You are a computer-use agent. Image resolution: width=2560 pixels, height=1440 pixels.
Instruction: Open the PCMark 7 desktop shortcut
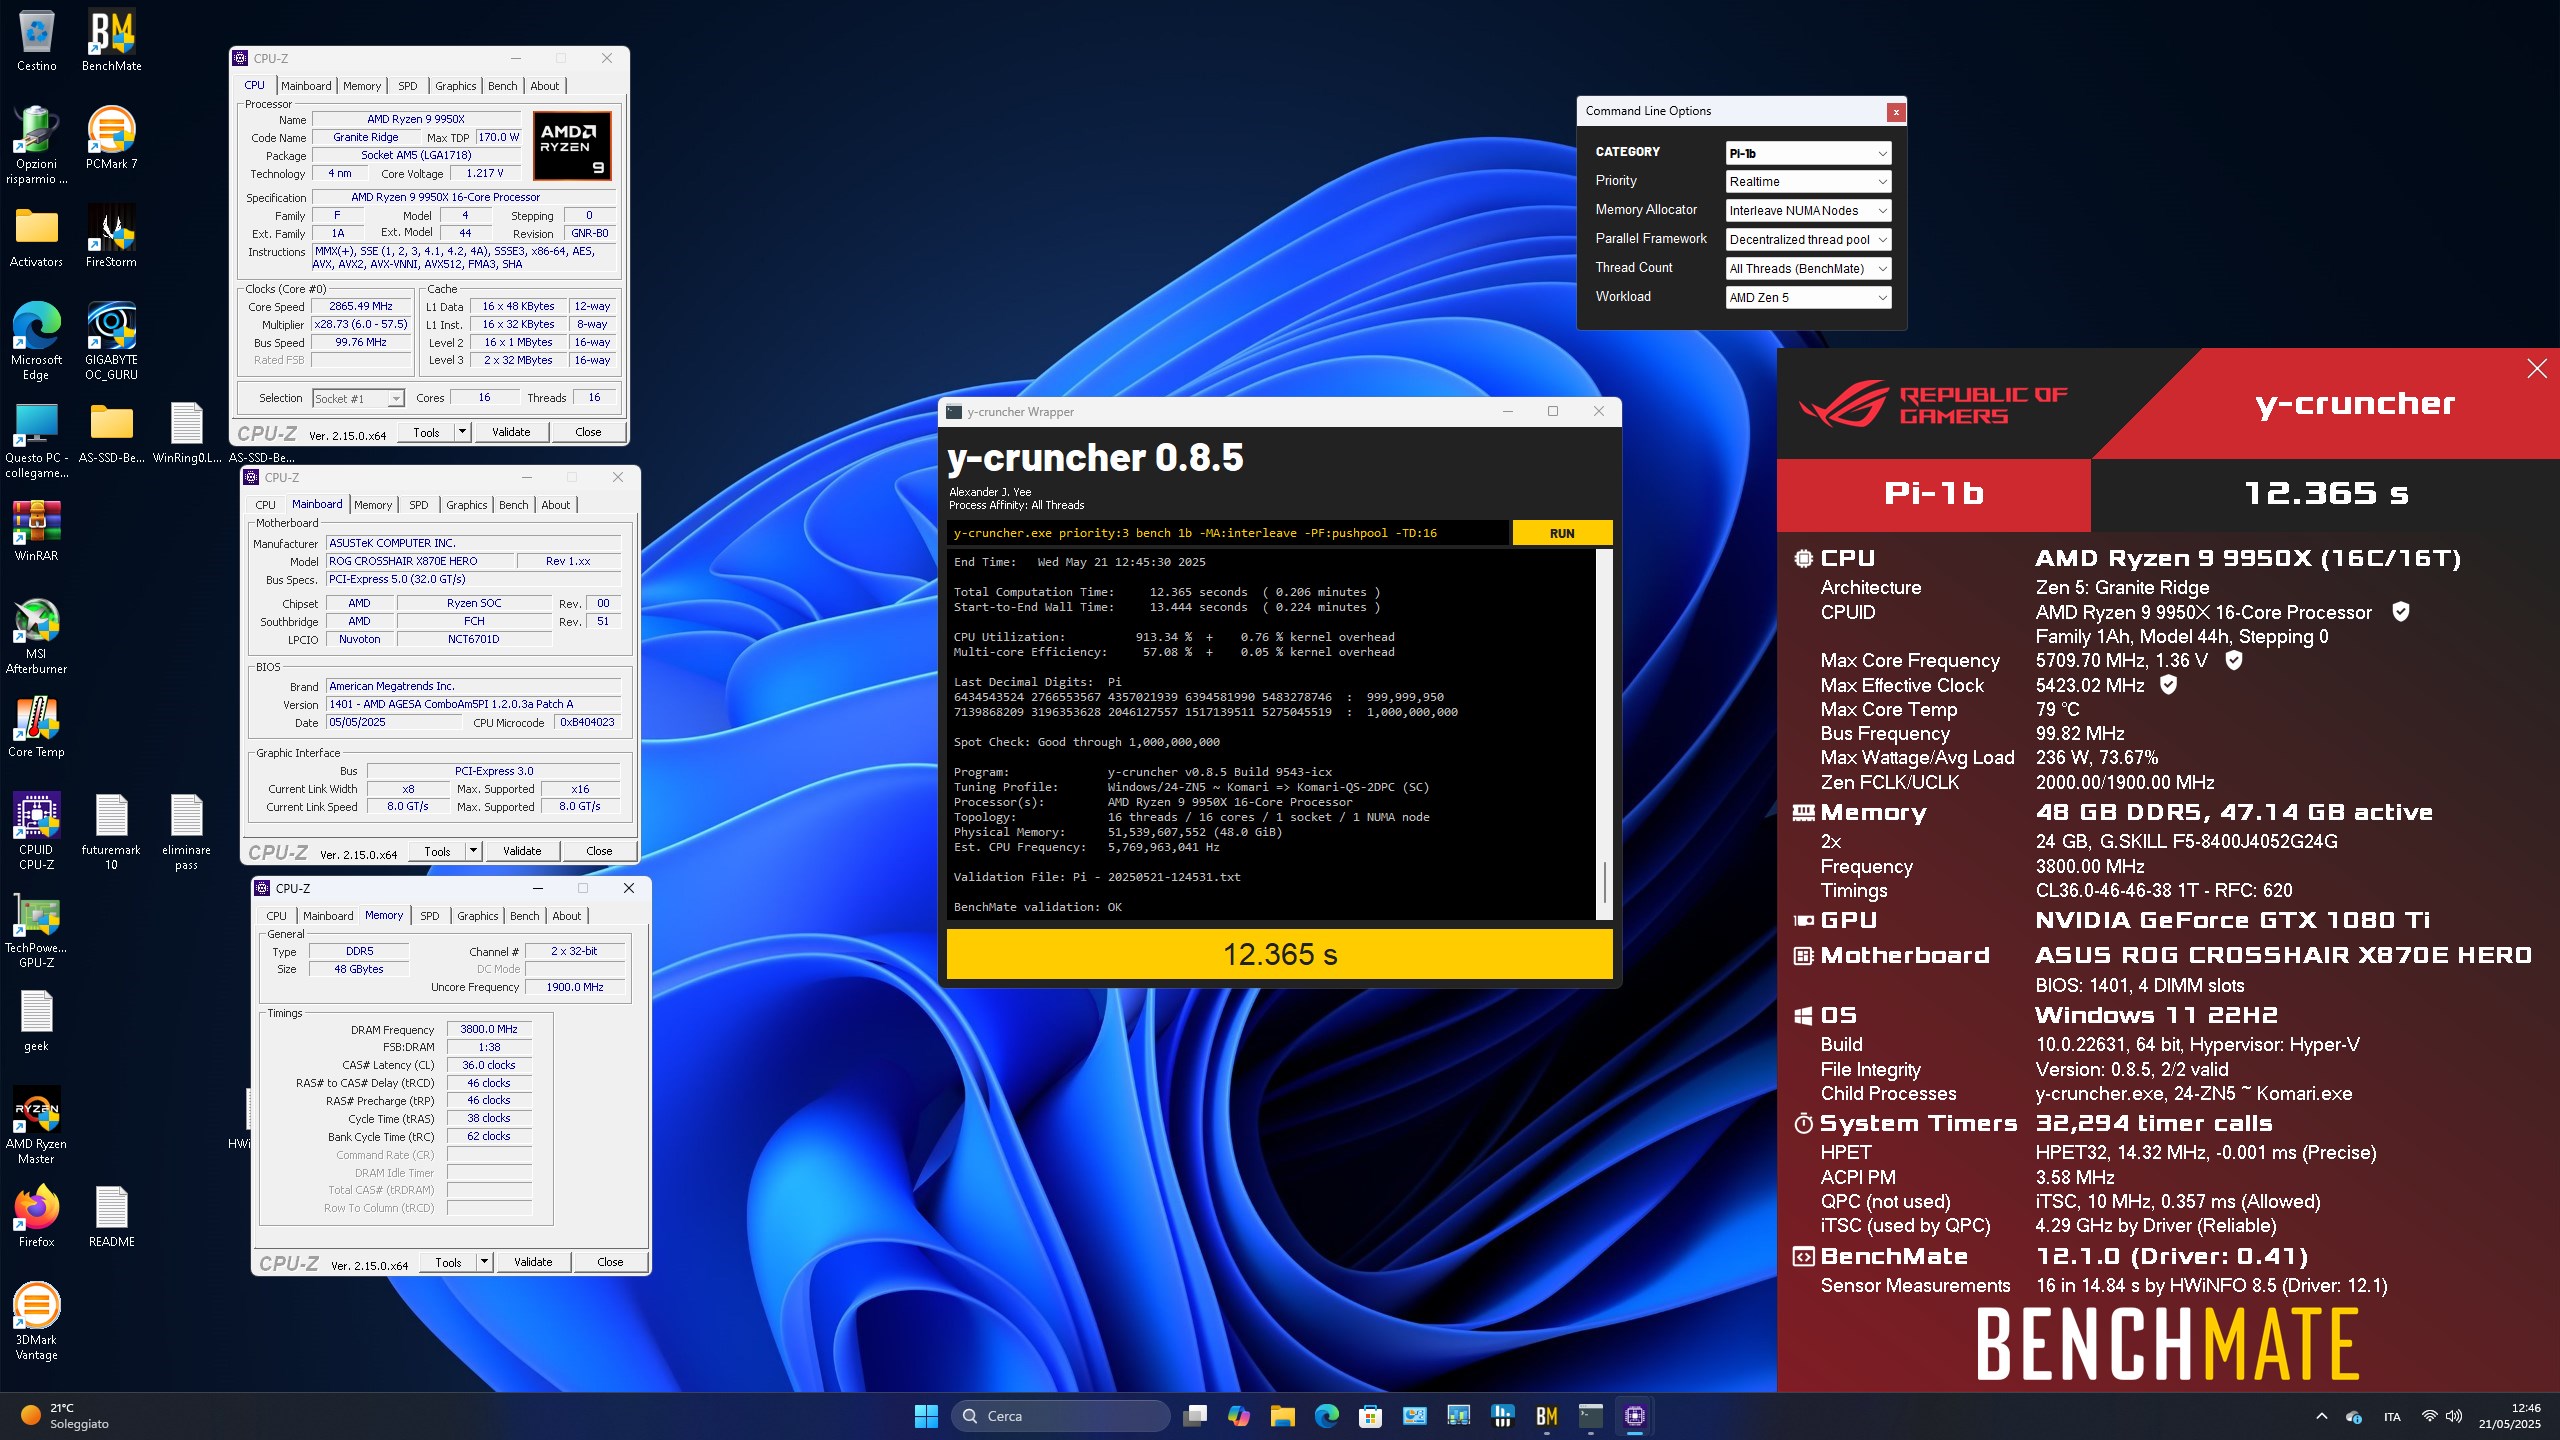tap(111, 138)
